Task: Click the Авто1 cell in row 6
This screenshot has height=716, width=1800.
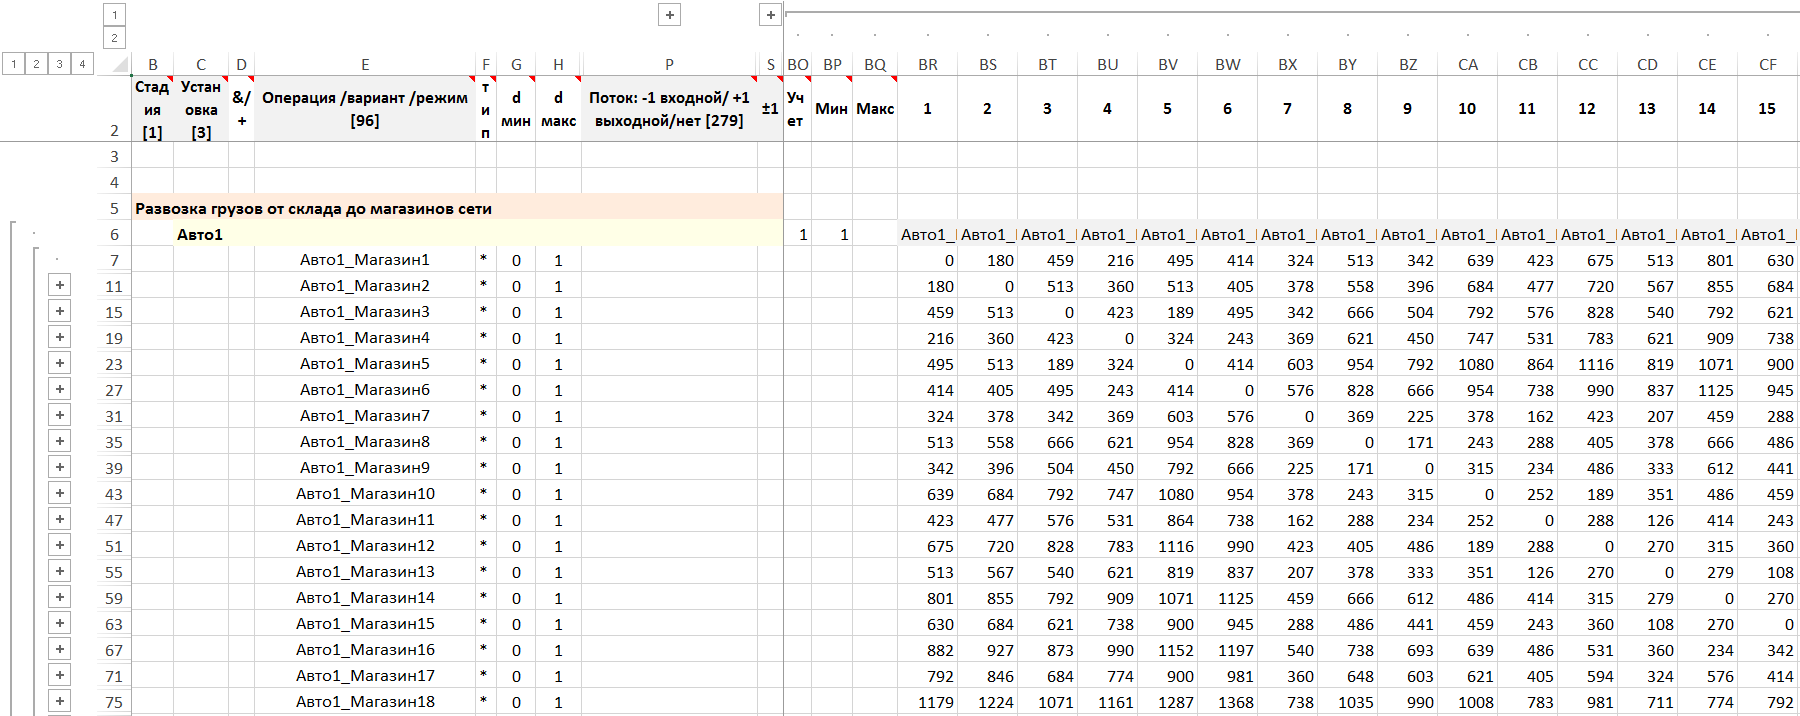Action: (200, 235)
